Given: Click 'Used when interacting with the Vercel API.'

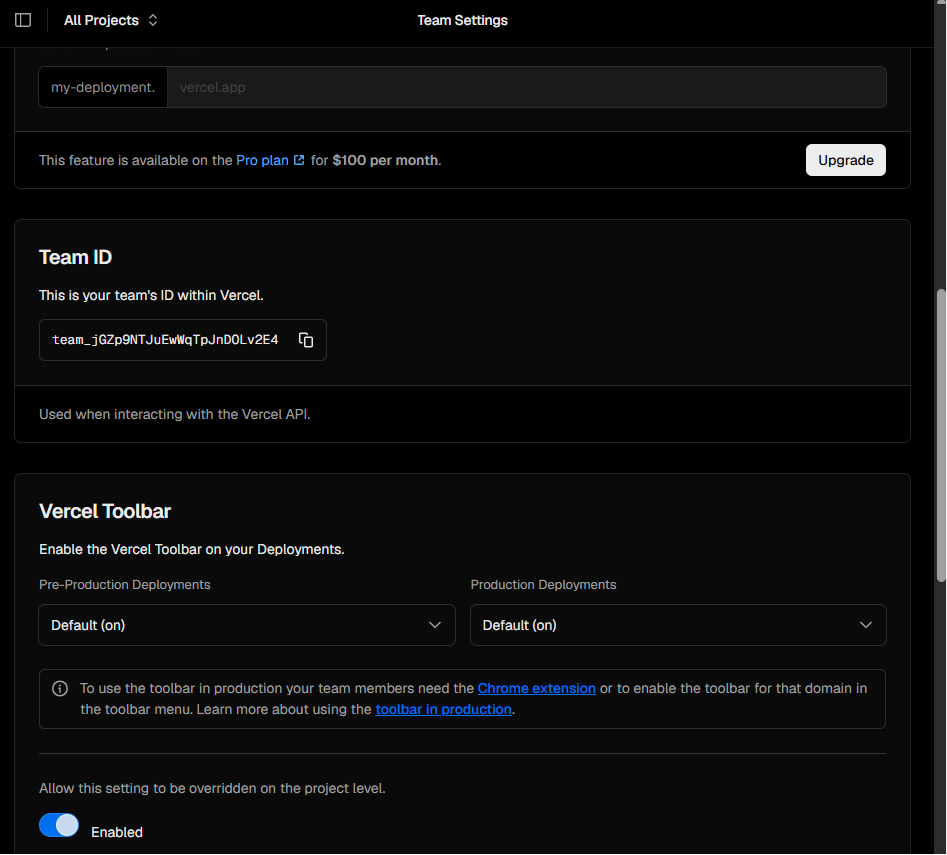Looking at the screenshot, I should click(x=175, y=415).
